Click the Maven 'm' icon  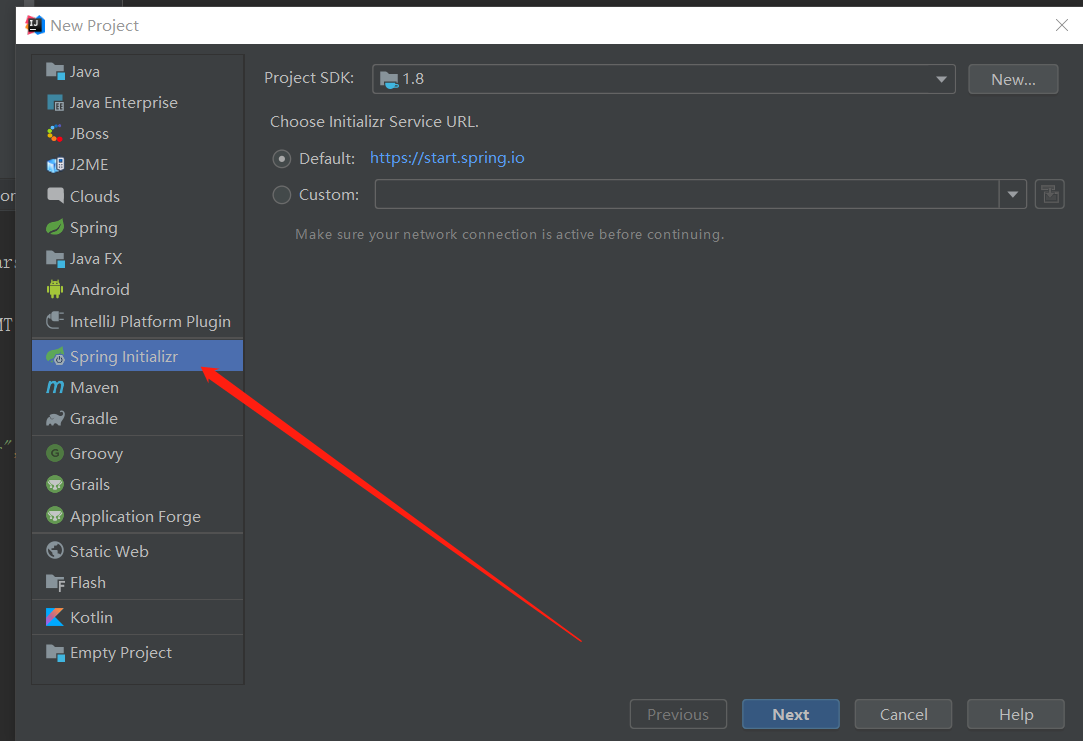tap(55, 387)
